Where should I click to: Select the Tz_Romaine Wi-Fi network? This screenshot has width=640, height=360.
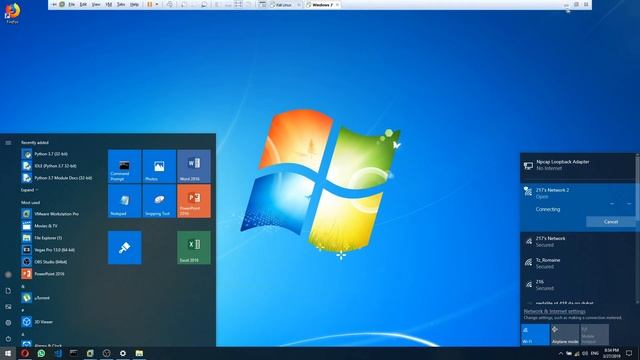tap(578, 263)
